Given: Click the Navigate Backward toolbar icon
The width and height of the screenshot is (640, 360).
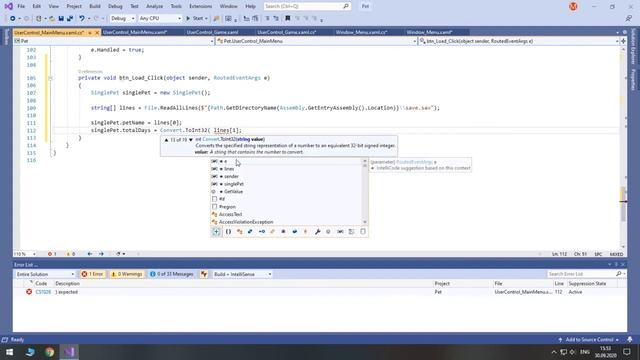Looking at the screenshot, I should click(x=13, y=18).
